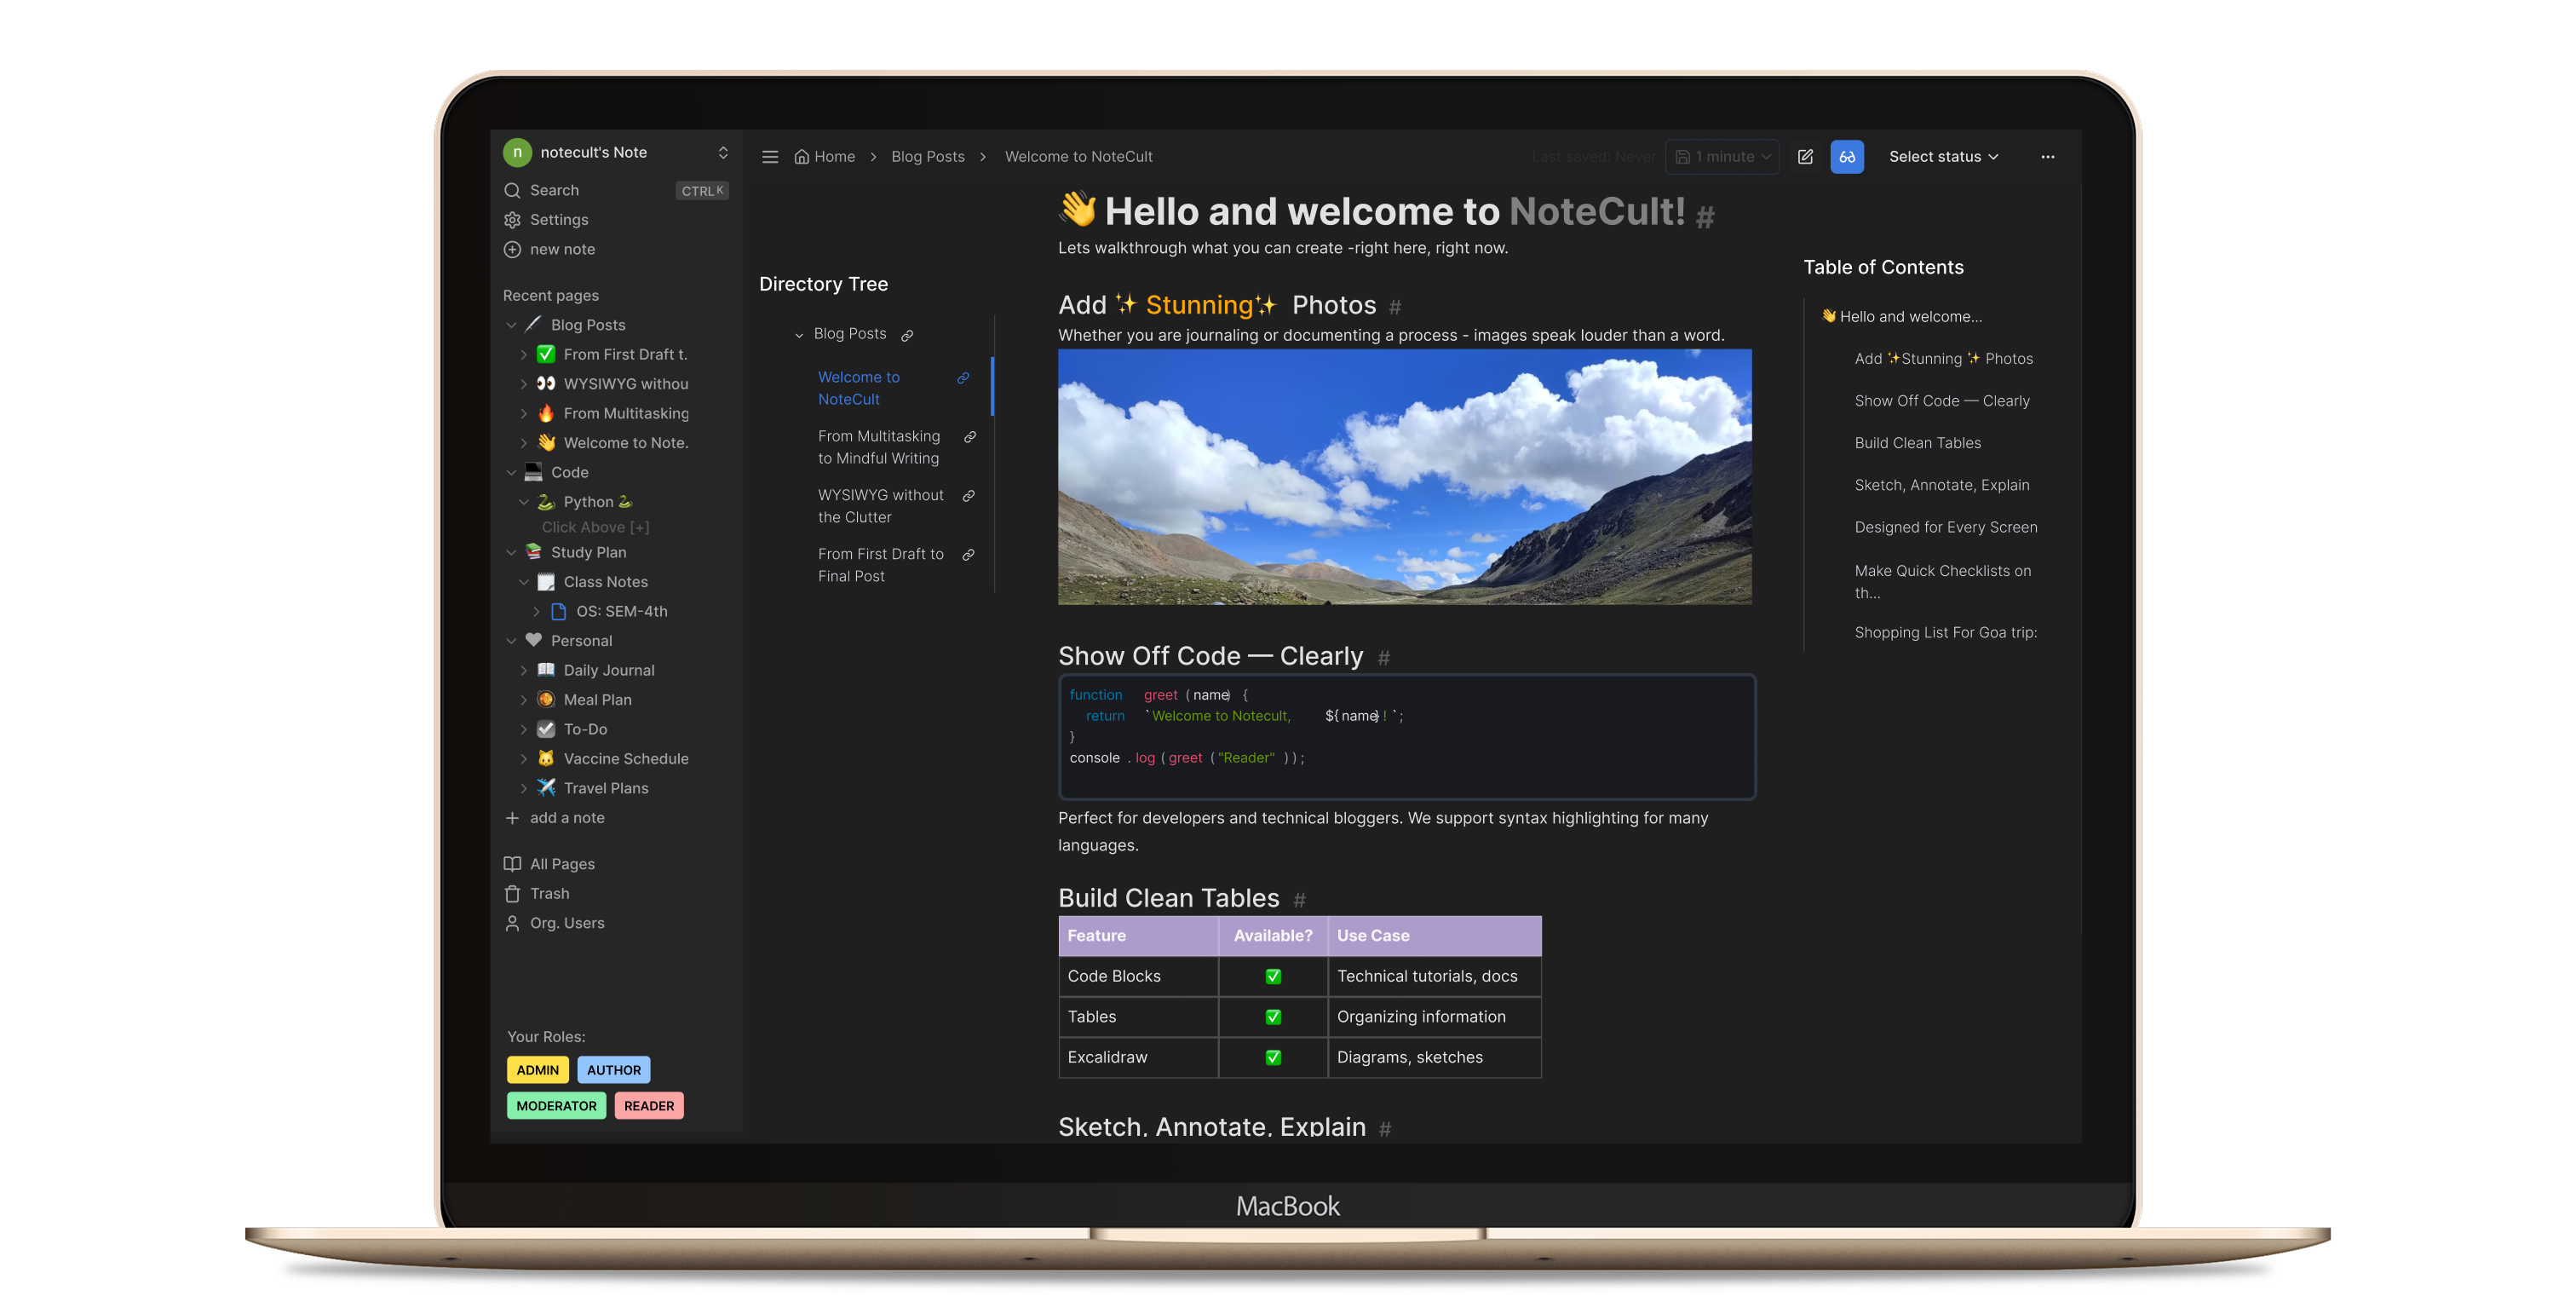Screen dimensions: 2576x1302
Task: Click link icon beside From First Draft to Final Post
Action: (968, 555)
